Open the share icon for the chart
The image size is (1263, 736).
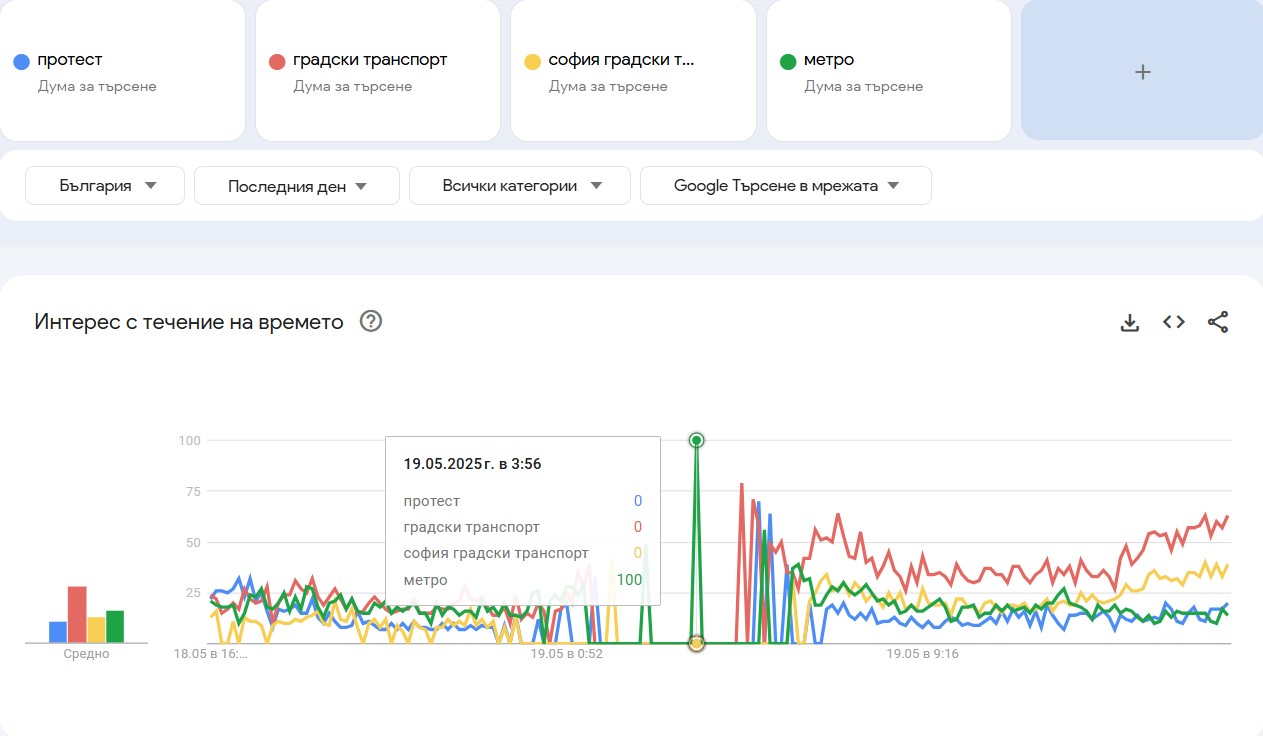click(1217, 321)
